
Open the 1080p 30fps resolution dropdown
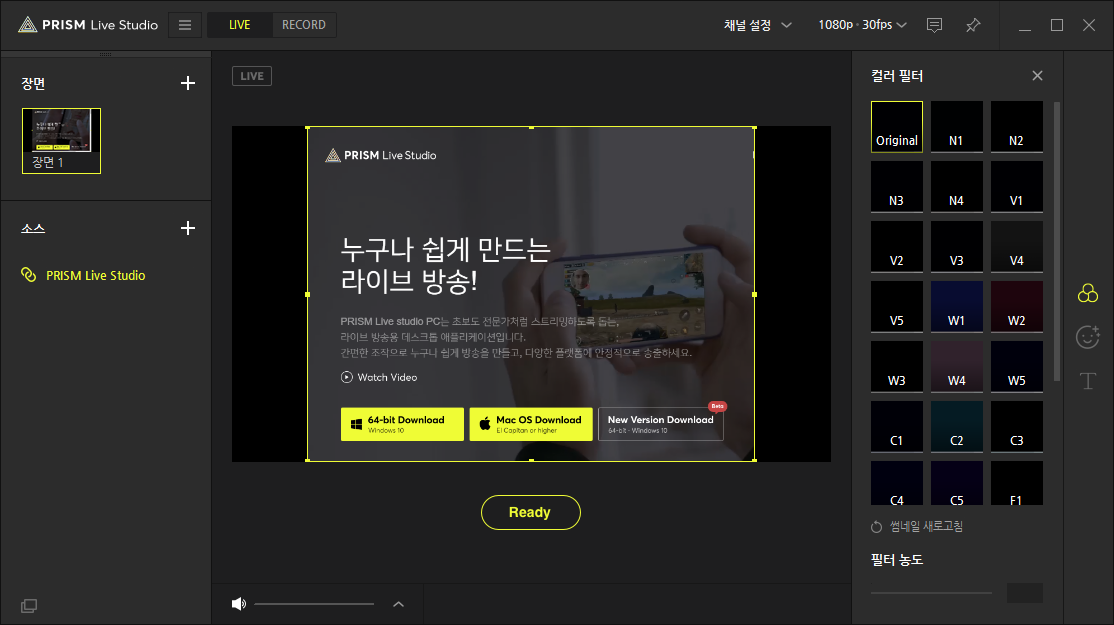[x=862, y=25]
